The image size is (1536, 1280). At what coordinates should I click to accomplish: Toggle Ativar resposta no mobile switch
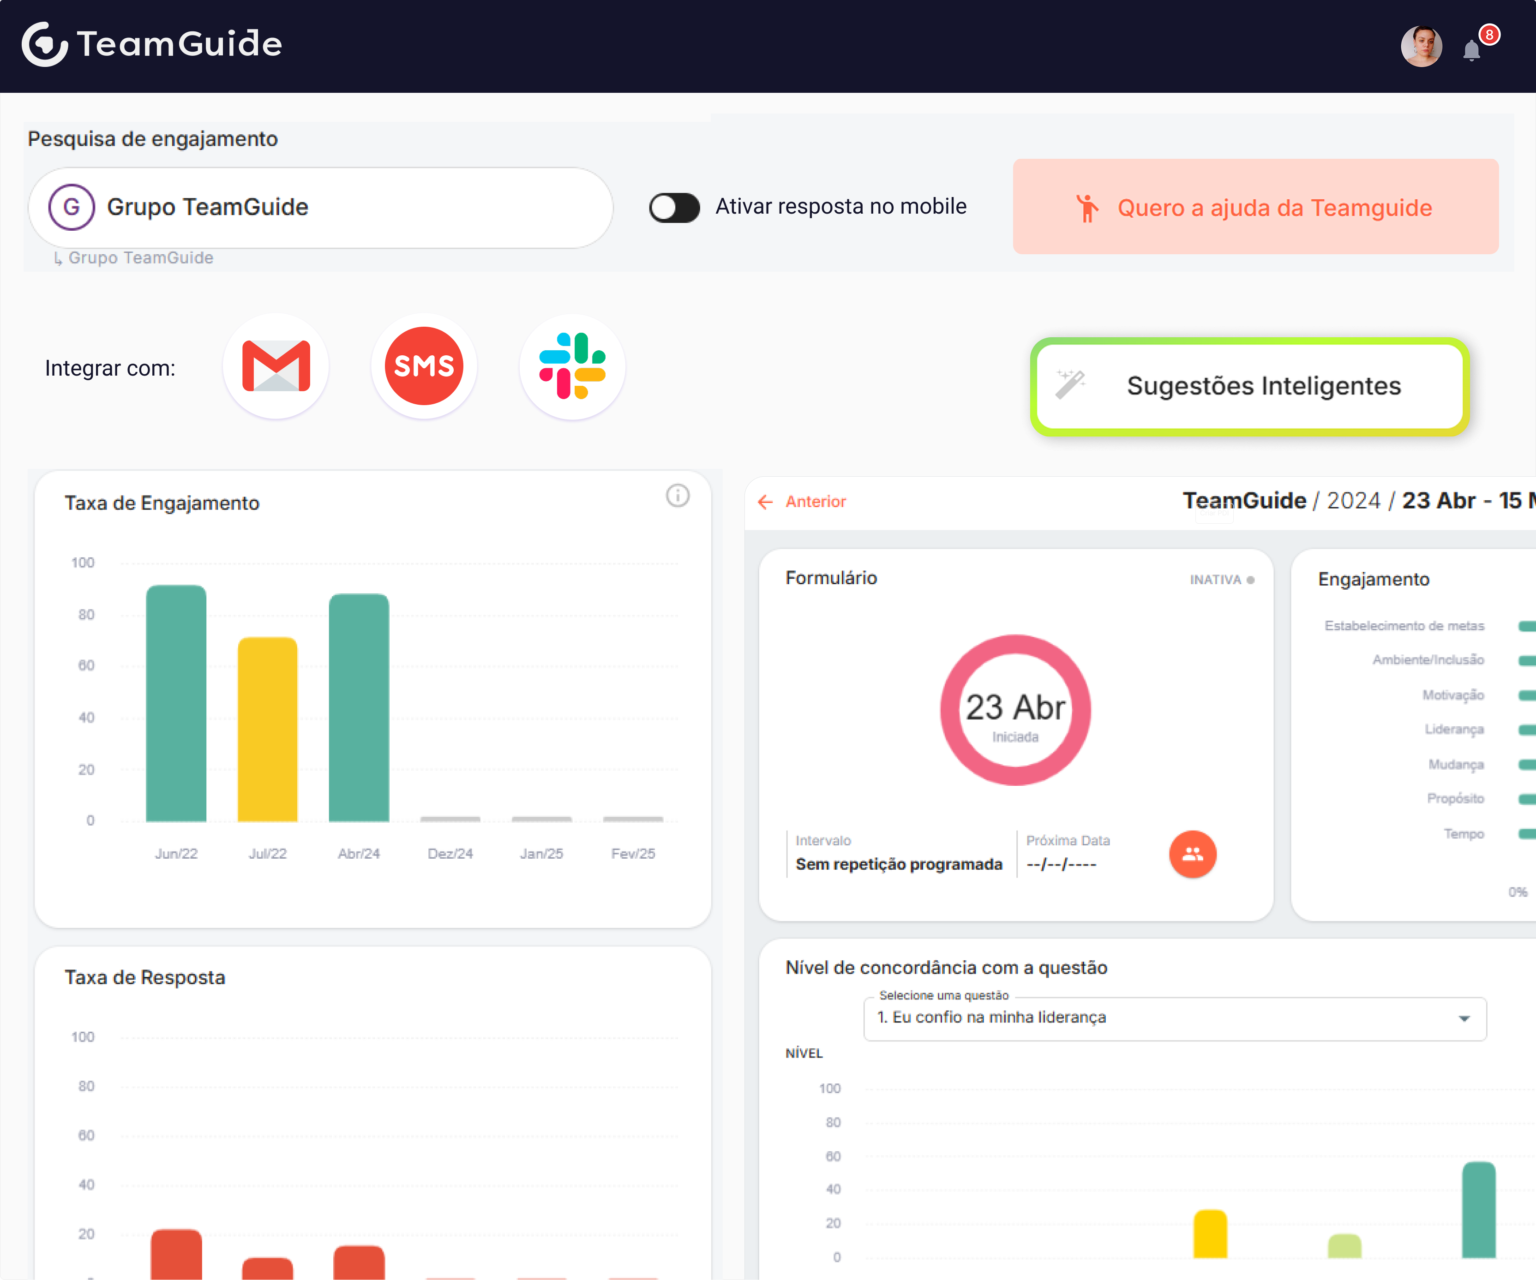tap(674, 207)
